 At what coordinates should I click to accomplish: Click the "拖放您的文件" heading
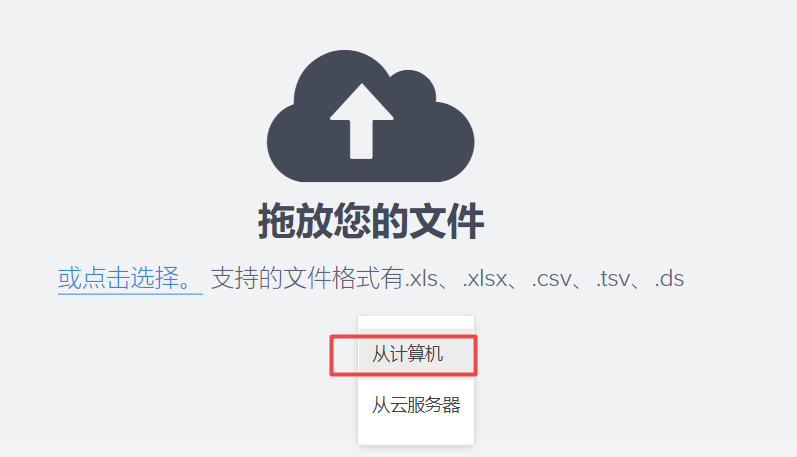371,221
